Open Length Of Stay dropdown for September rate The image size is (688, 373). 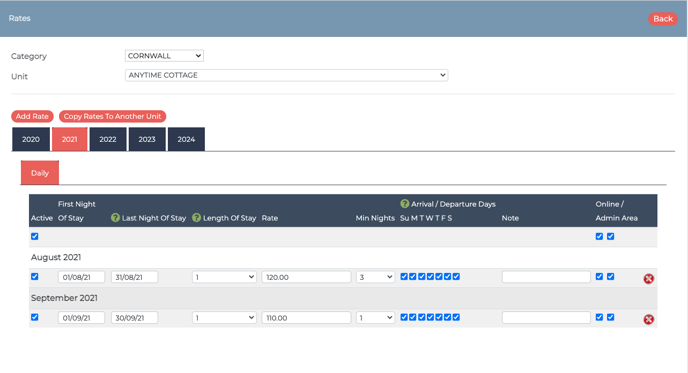point(224,318)
